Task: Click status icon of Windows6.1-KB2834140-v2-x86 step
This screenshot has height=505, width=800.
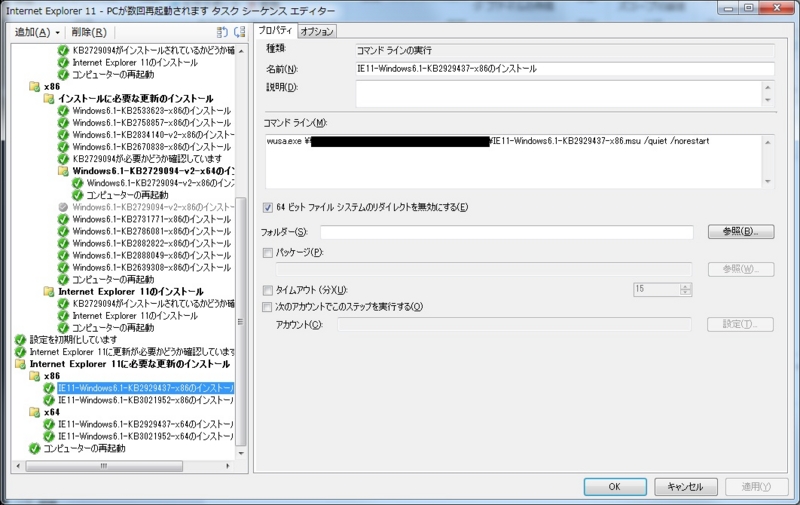Action: click(63, 135)
